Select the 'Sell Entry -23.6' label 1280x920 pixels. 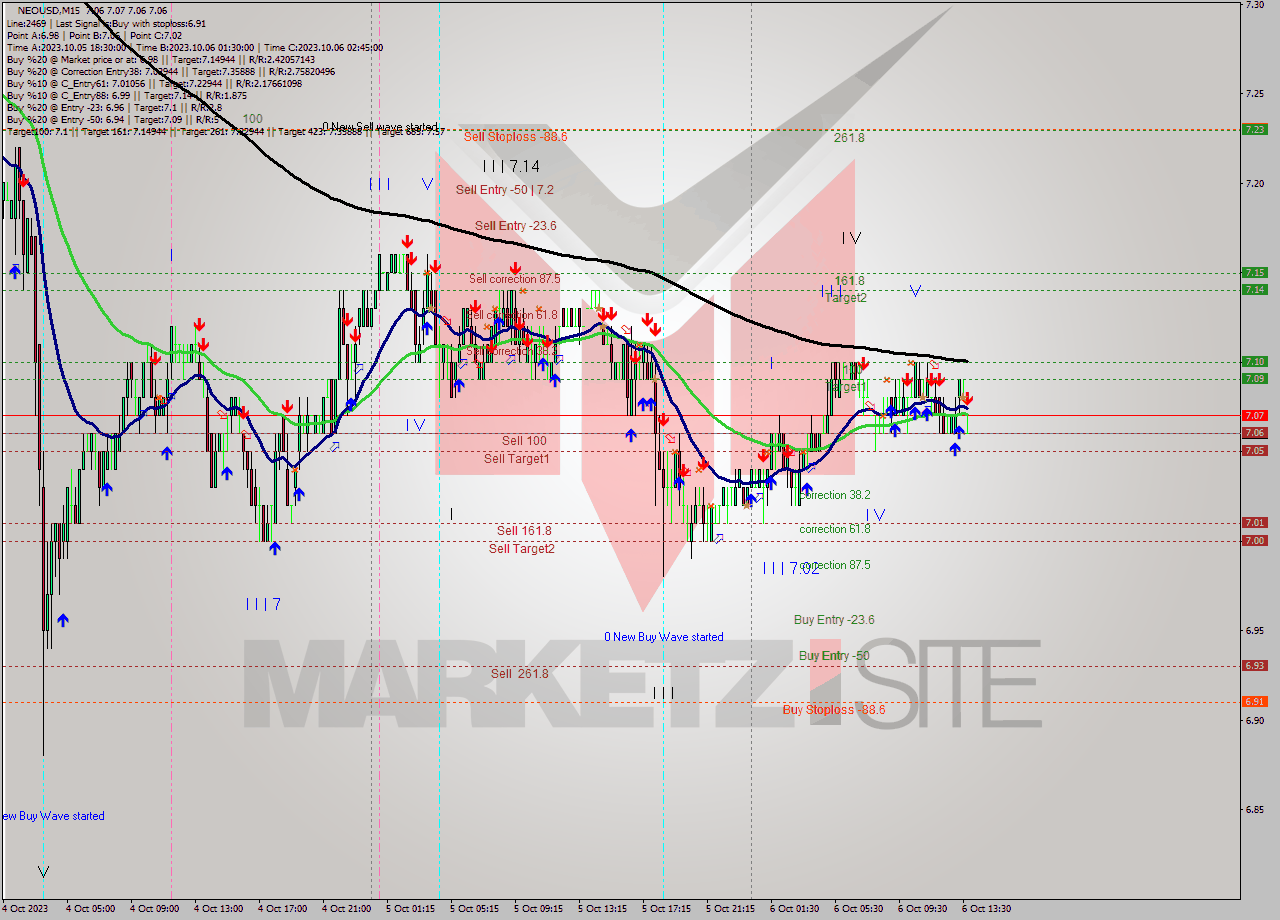[x=515, y=226]
